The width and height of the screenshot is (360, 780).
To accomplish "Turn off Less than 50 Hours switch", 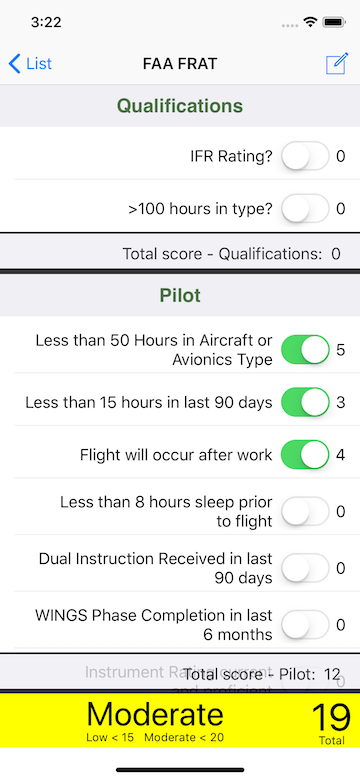I will [x=305, y=350].
